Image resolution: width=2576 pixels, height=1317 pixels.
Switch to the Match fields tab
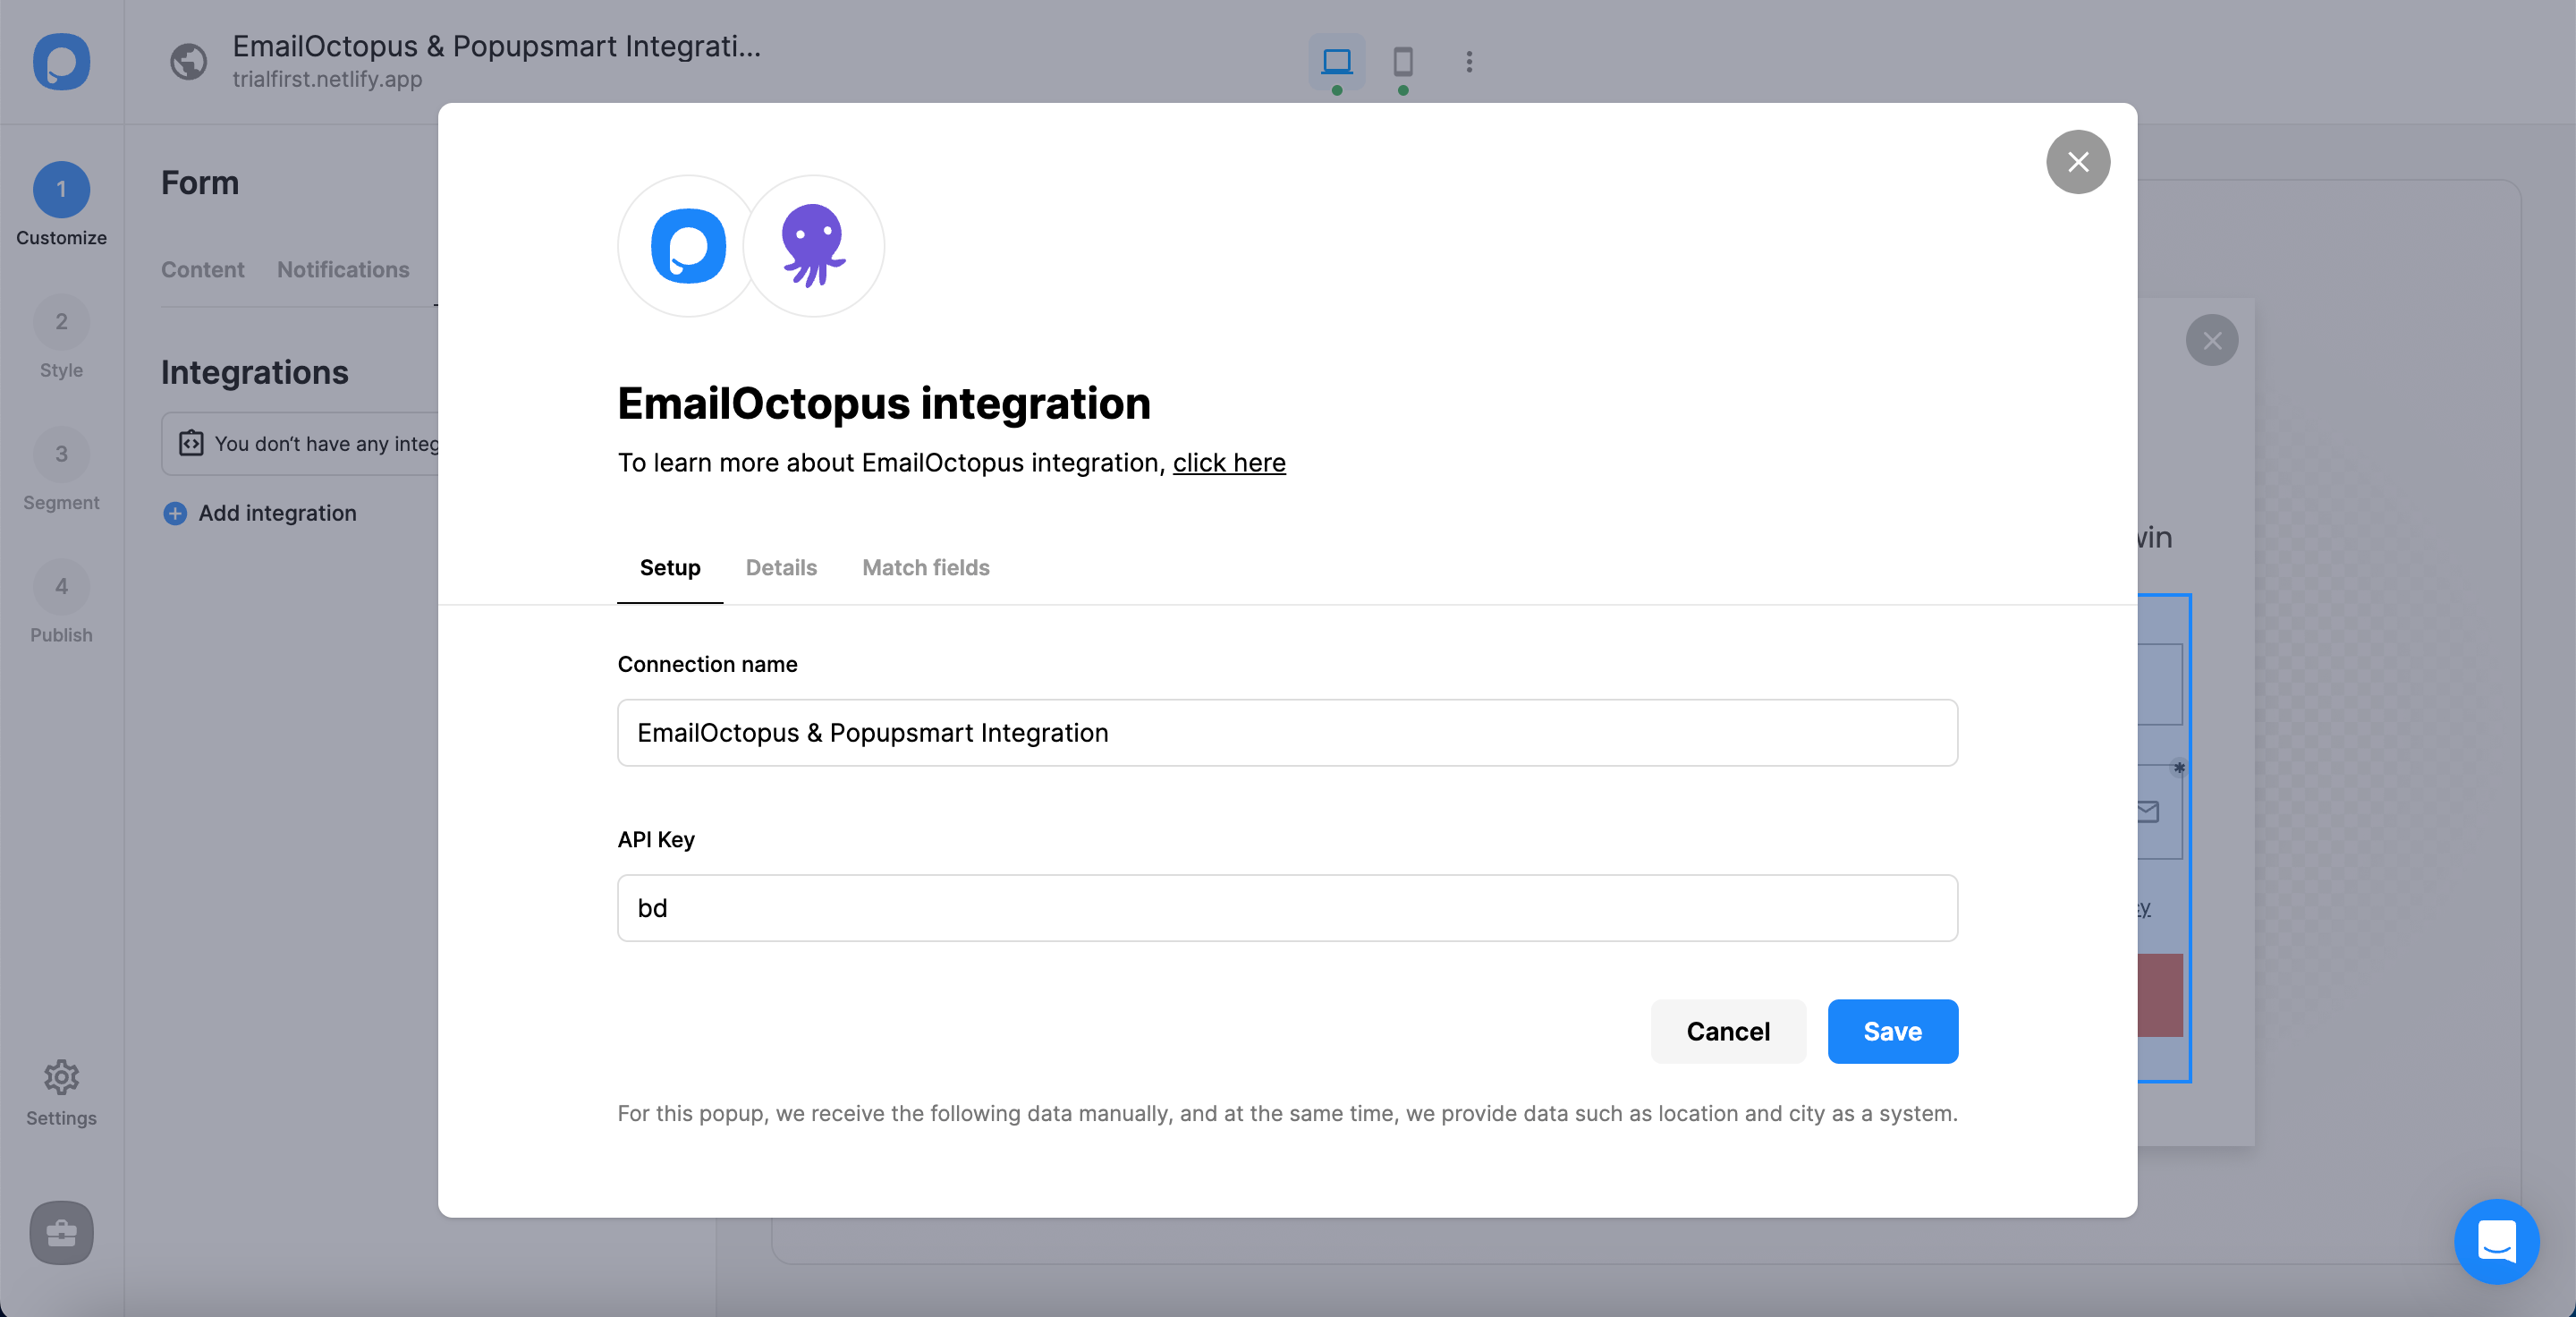click(925, 566)
